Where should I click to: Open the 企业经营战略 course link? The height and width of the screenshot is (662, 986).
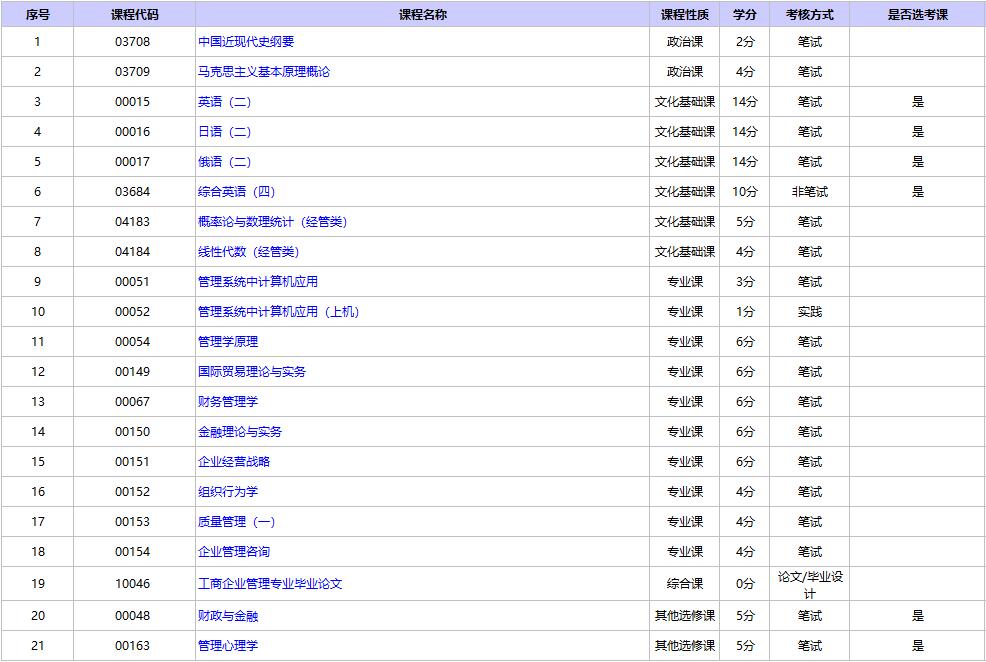coord(234,461)
